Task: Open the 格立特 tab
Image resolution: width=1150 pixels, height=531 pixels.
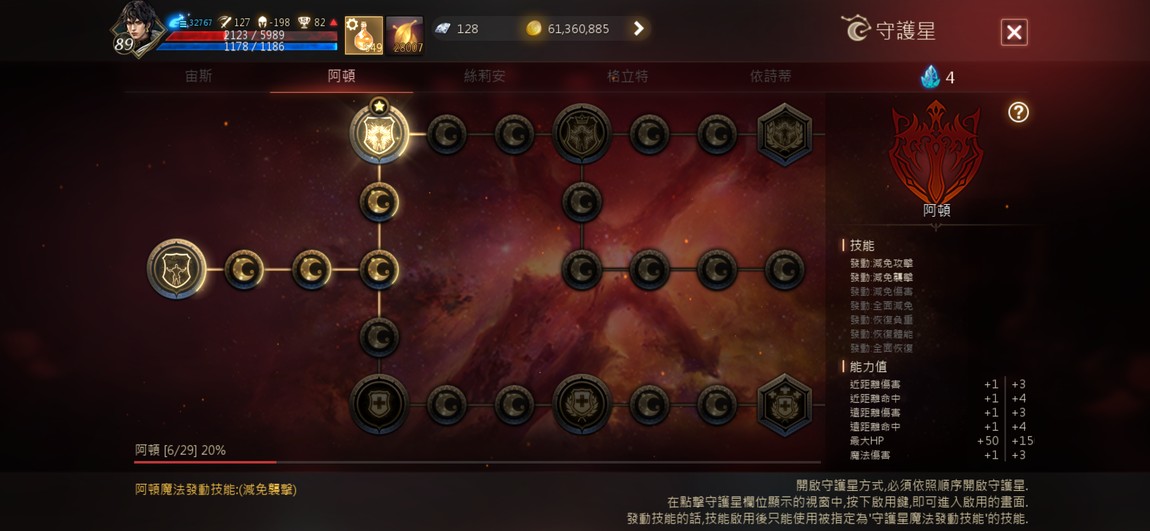Action: click(628, 76)
